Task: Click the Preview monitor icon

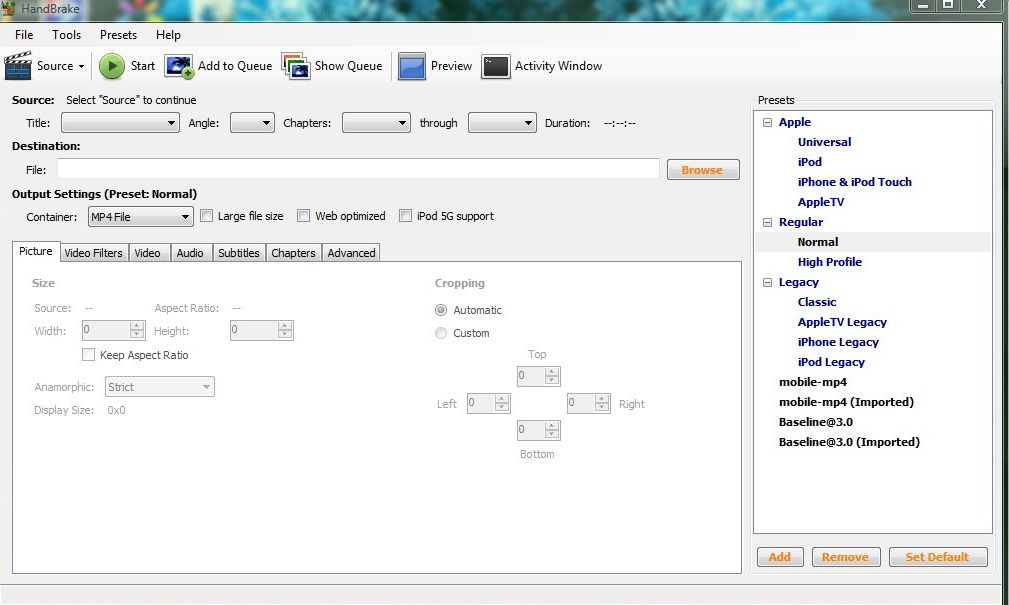Action: click(412, 66)
